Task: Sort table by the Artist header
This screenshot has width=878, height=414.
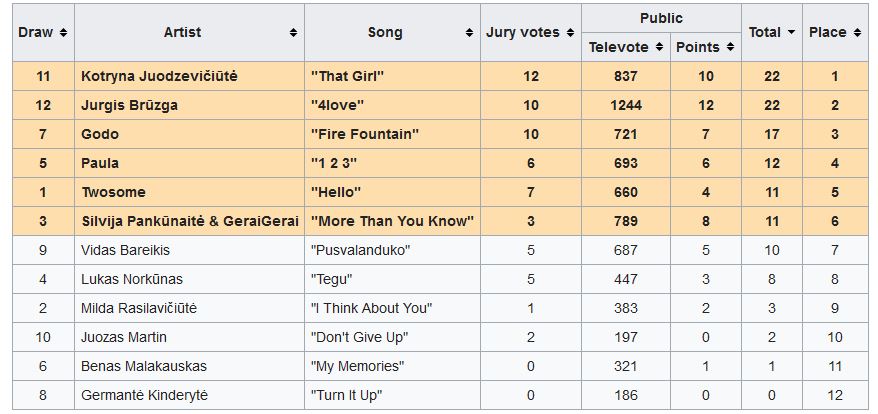Action: click(182, 32)
